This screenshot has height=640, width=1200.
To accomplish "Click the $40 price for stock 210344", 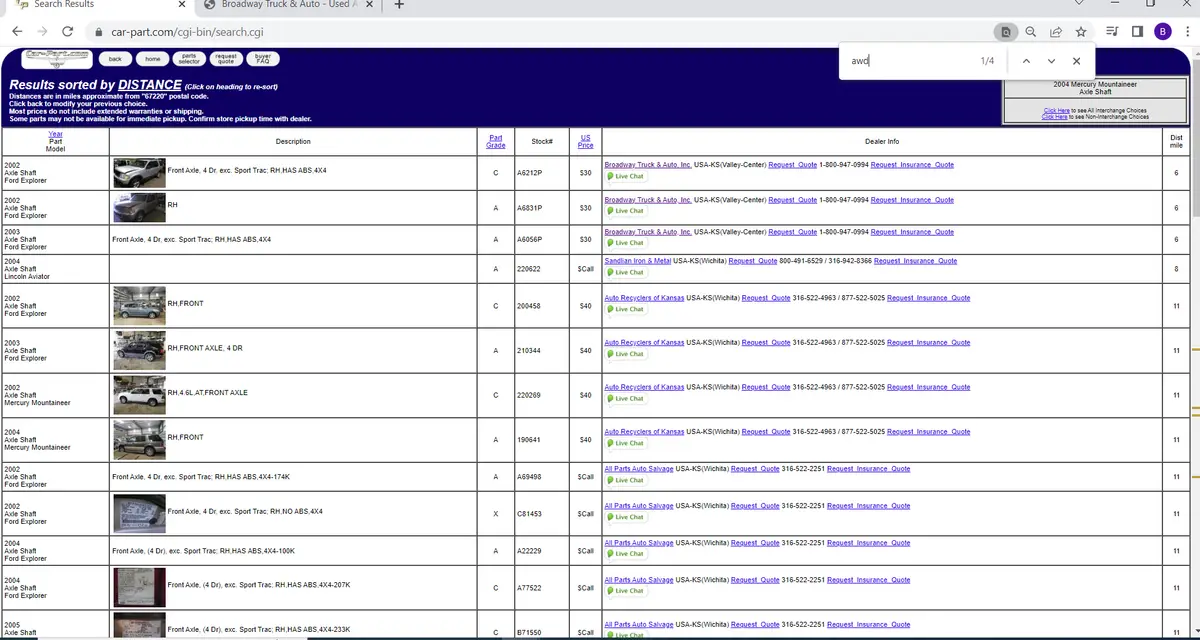I will click(x=586, y=351).
